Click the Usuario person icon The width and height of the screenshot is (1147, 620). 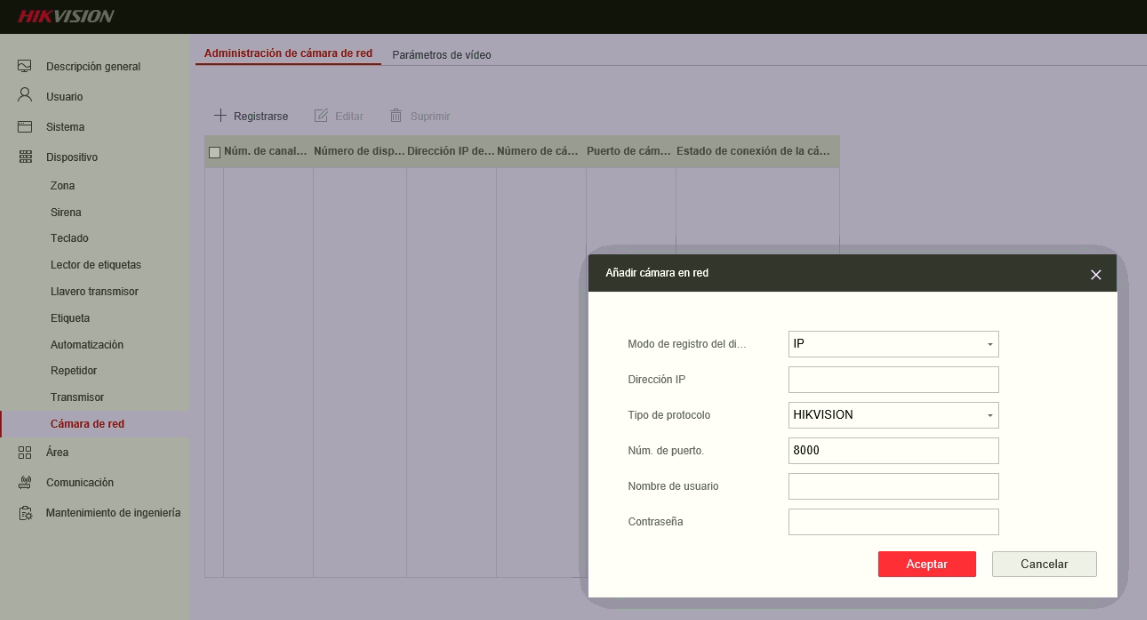click(x=24, y=95)
